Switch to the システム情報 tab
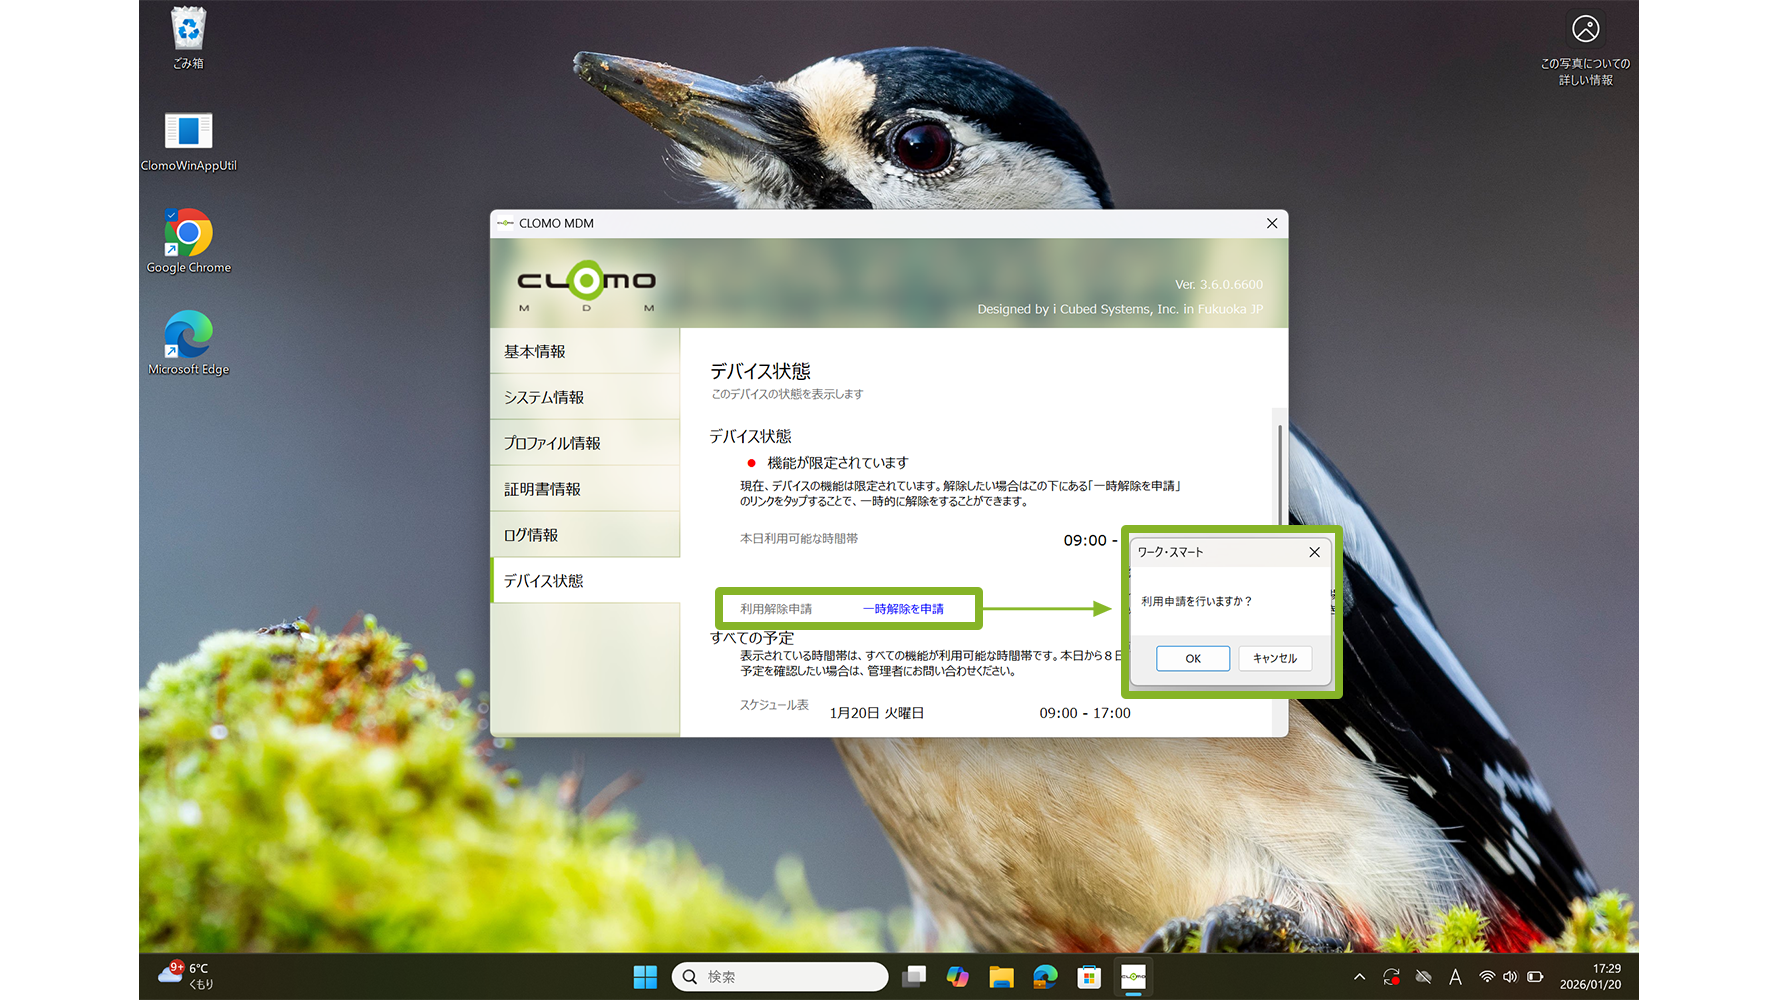Image resolution: width=1778 pixels, height=1000 pixels. pyautogui.click(x=585, y=398)
